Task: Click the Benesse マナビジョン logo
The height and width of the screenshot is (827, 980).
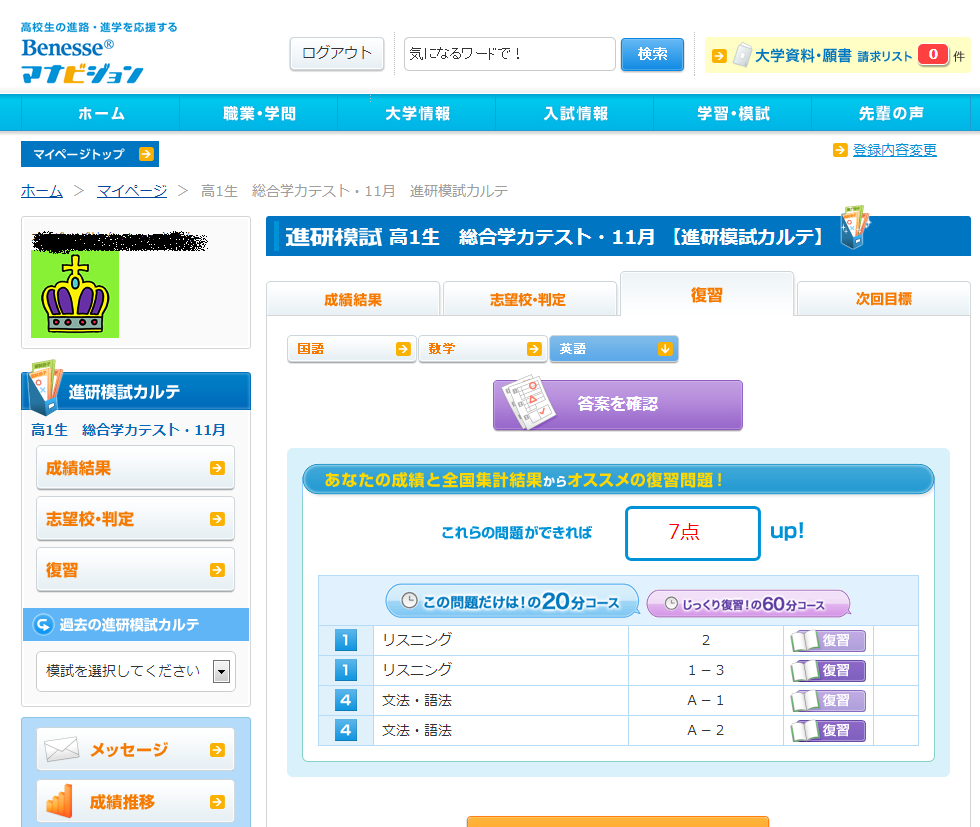Action: pos(82,60)
